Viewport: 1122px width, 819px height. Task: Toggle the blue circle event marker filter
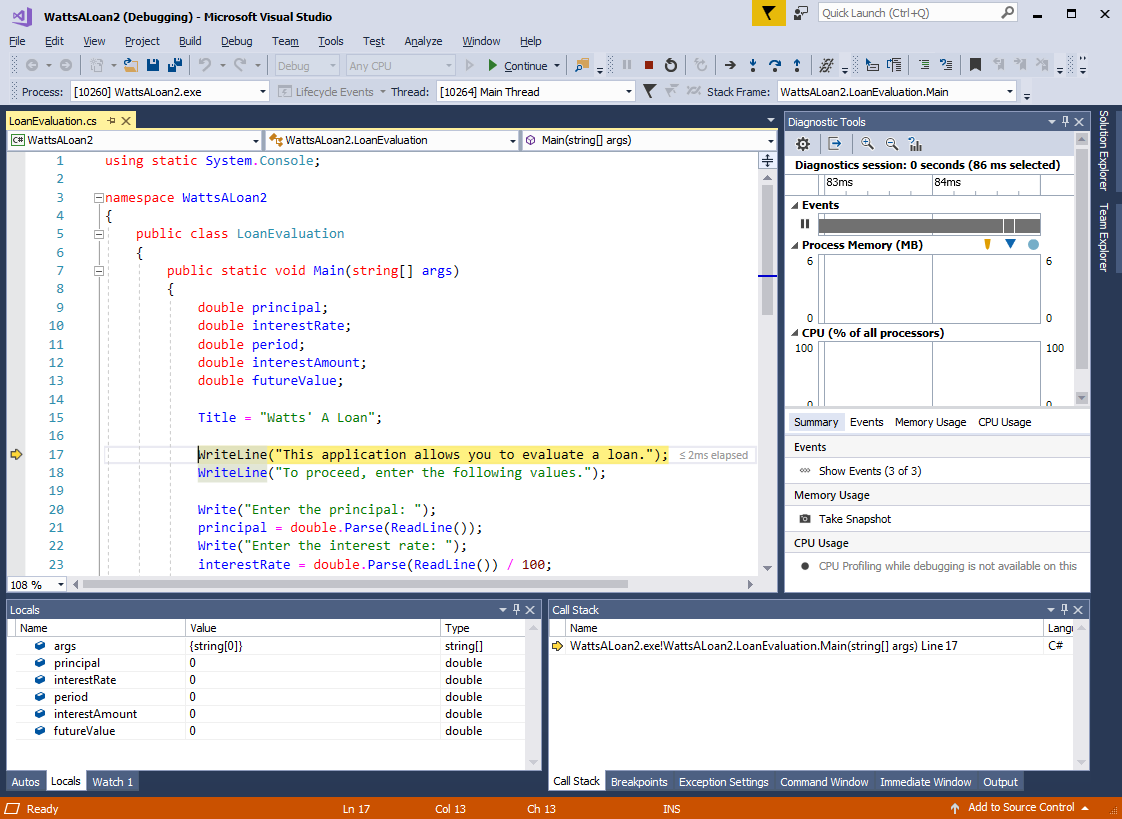[x=1033, y=244]
